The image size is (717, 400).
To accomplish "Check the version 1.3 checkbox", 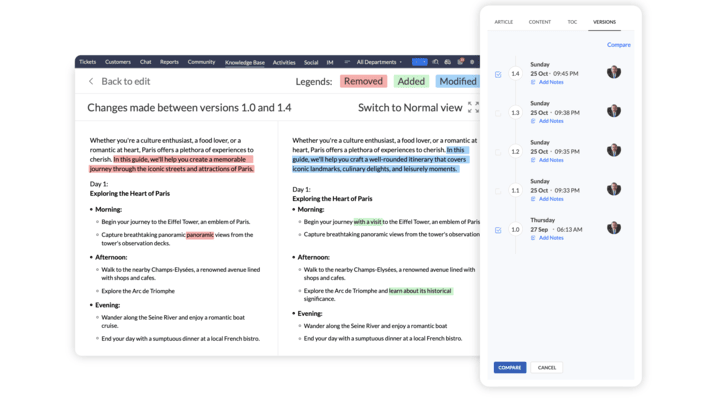I will point(498,113).
